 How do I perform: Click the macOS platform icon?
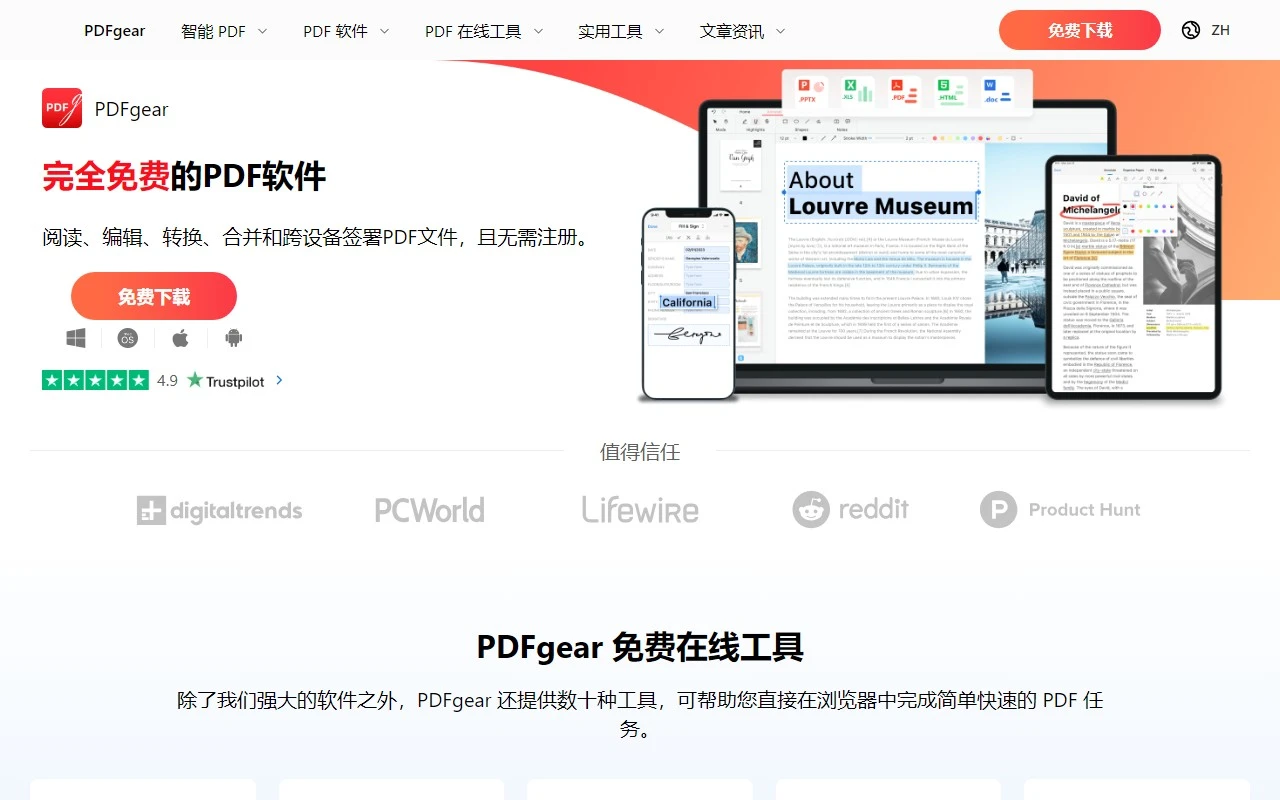[x=128, y=338]
